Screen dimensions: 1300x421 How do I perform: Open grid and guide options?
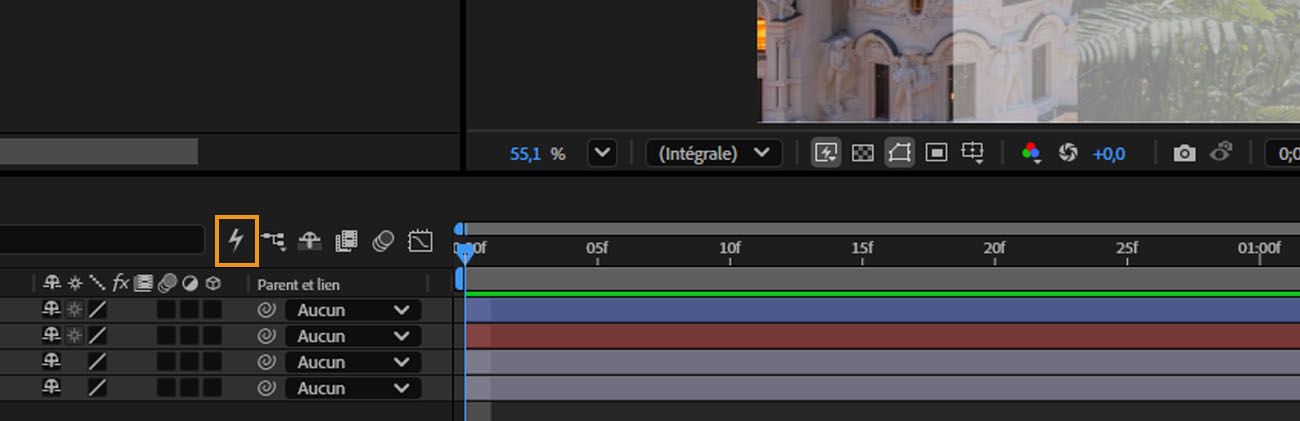click(x=973, y=153)
